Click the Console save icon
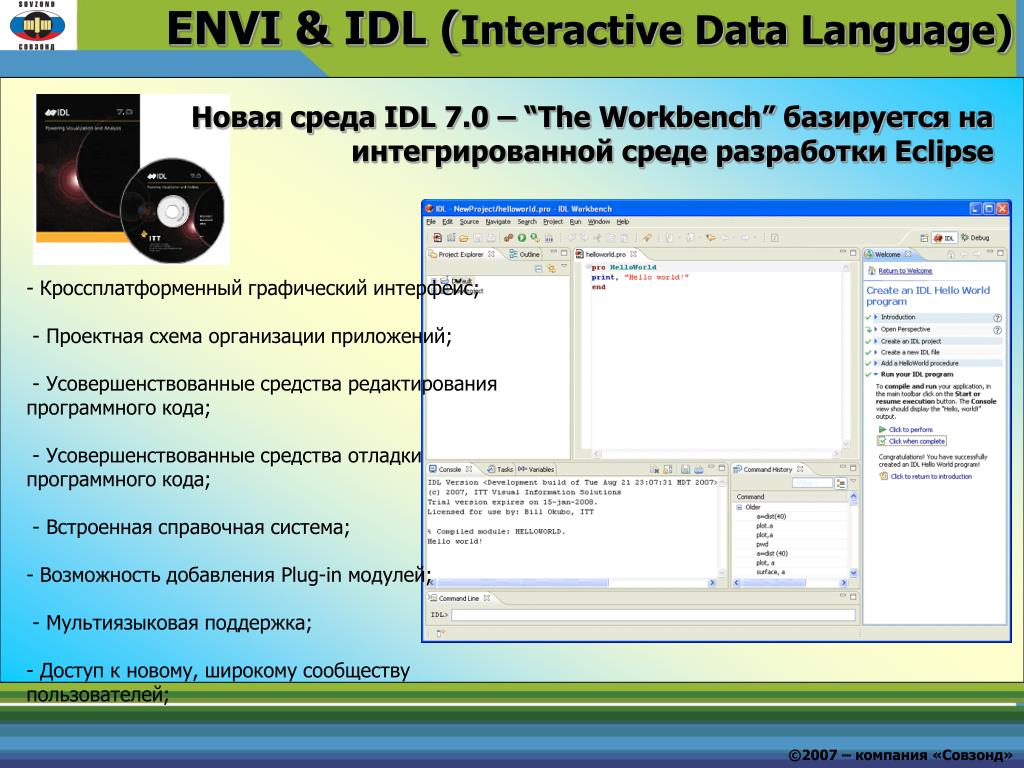The width and height of the screenshot is (1024, 768). pyautogui.click(x=685, y=469)
